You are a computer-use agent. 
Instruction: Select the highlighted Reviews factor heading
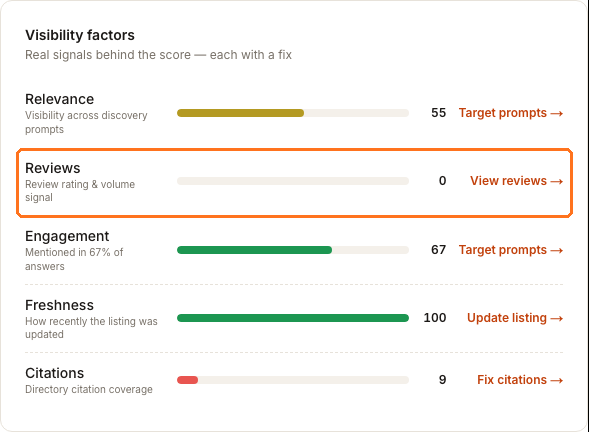point(53,168)
